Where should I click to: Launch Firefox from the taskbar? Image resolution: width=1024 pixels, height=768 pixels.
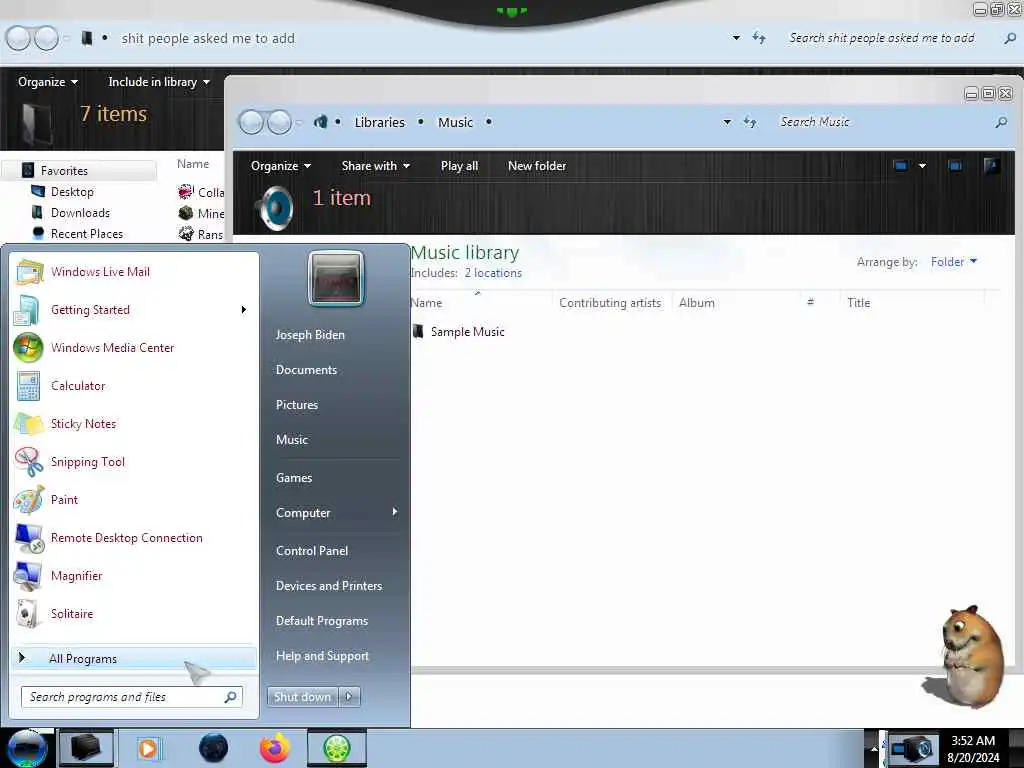point(275,748)
